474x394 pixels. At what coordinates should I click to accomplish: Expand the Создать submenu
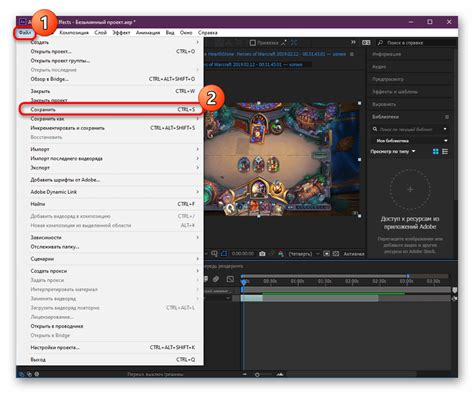(x=111, y=42)
